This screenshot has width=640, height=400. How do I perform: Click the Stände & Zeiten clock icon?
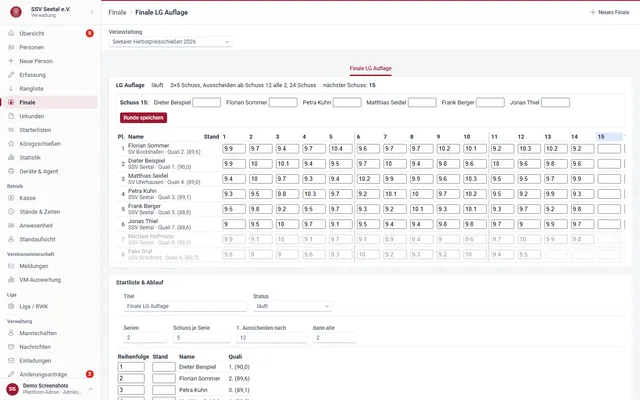point(11,211)
